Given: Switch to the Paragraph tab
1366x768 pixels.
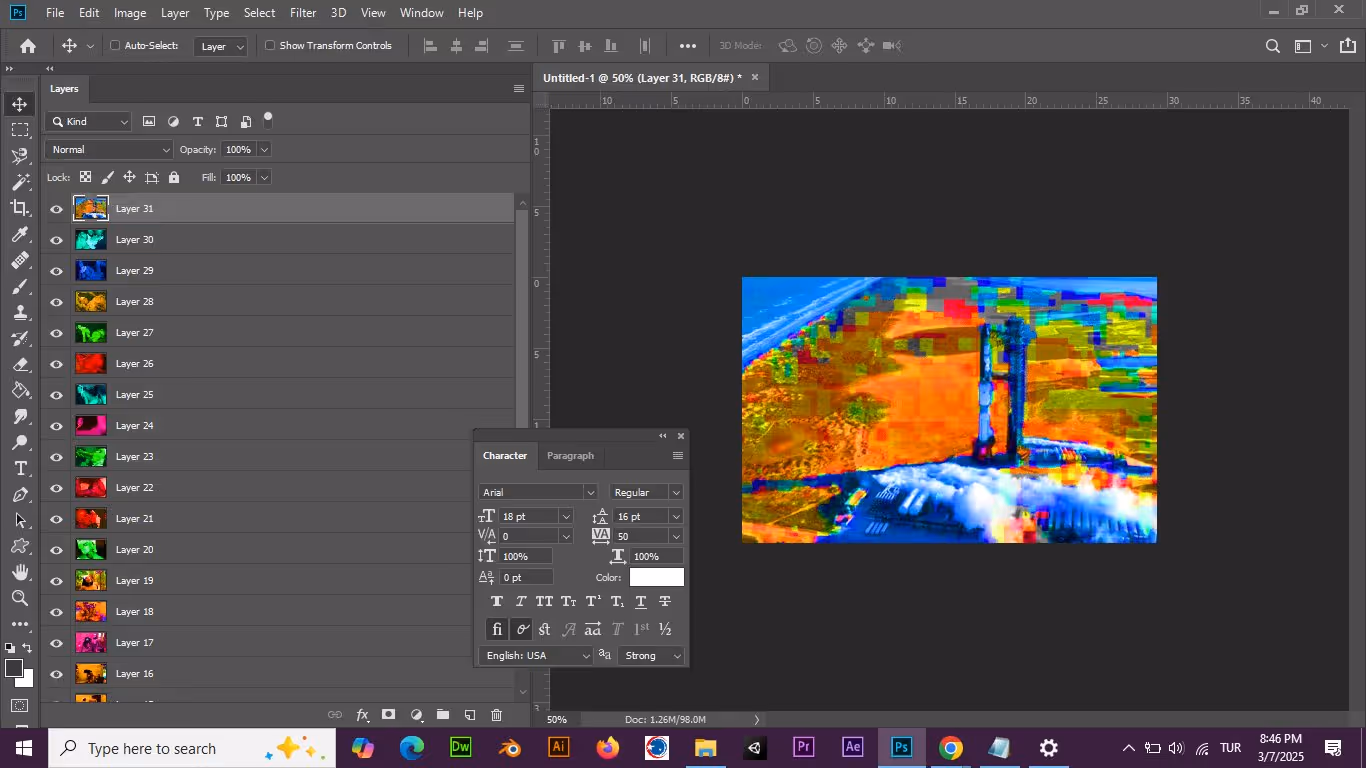Looking at the screenshot, I should (x=570, y=456).
